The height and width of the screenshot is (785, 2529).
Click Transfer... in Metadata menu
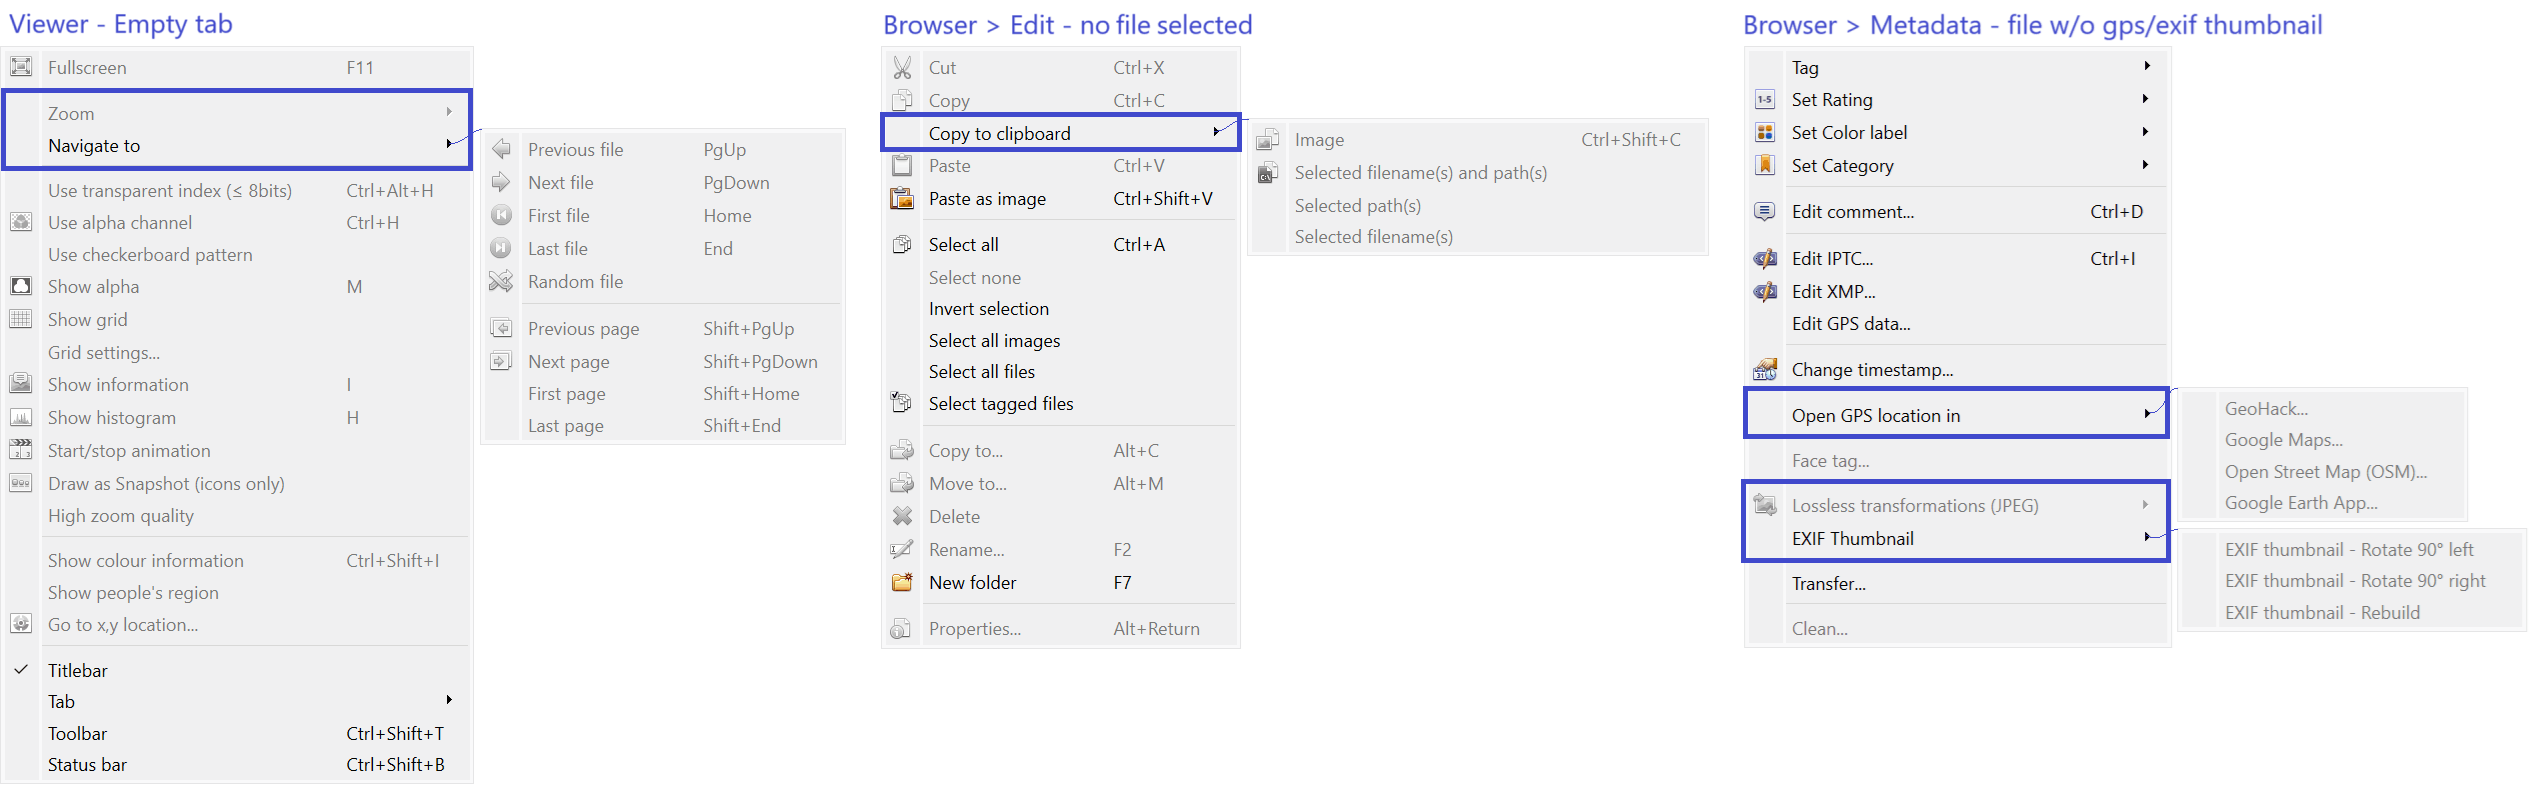pos(1828,584)
